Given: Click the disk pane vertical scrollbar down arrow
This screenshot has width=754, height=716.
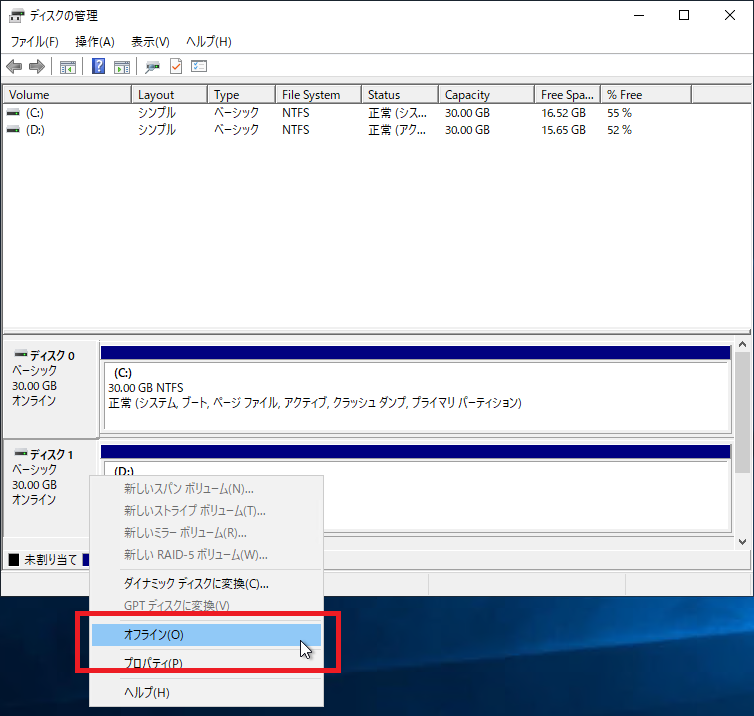Looking at the screenshot, I should pyautogui.click(x=743, y=541).
